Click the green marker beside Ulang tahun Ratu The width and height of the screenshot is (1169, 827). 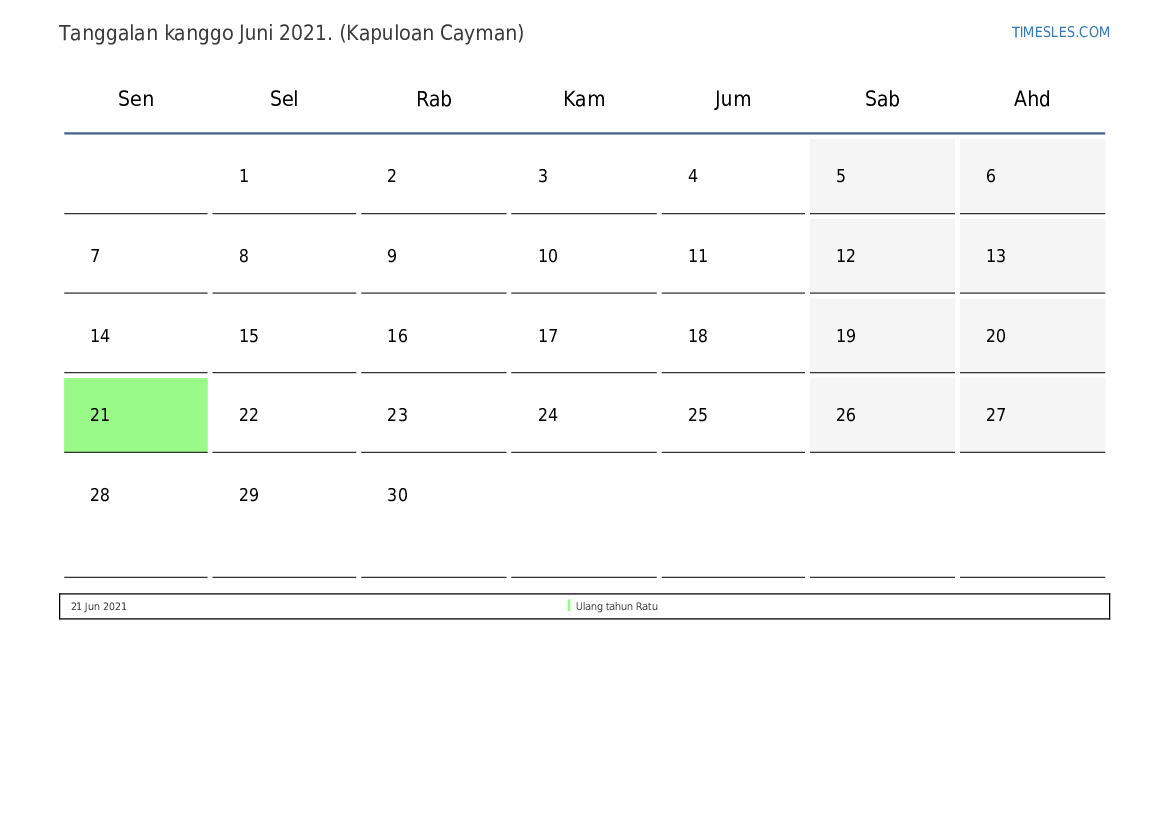569,606
